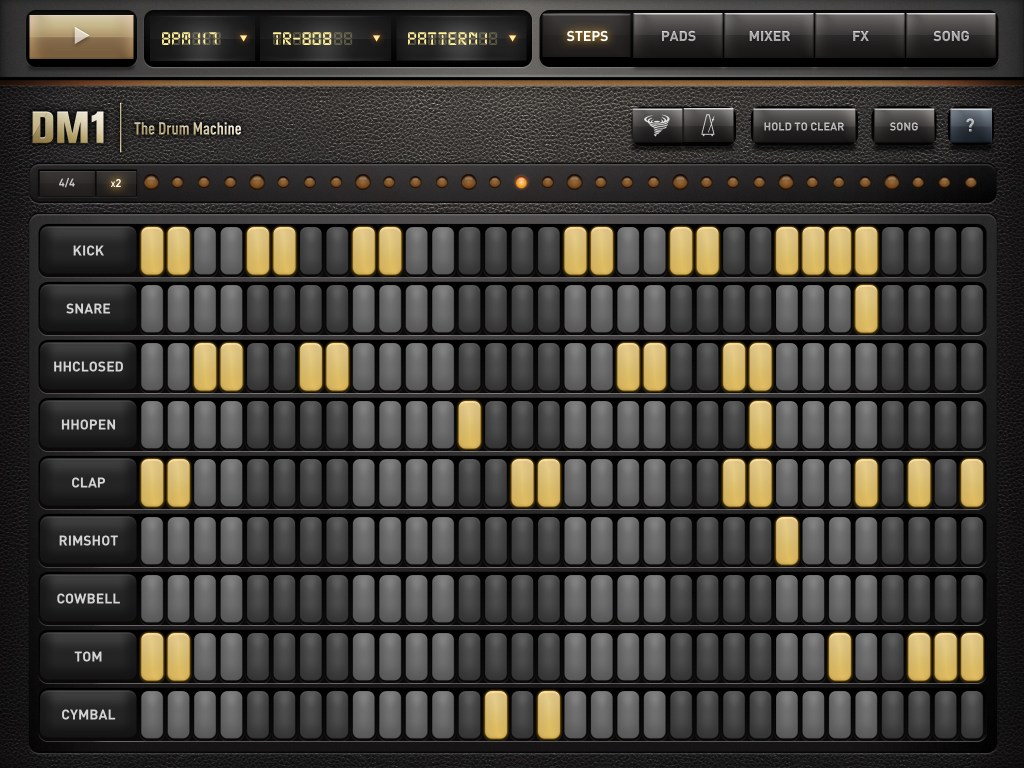Disable the lit Rimshot step
This screenshot has height=768, width=1024.
787,540
